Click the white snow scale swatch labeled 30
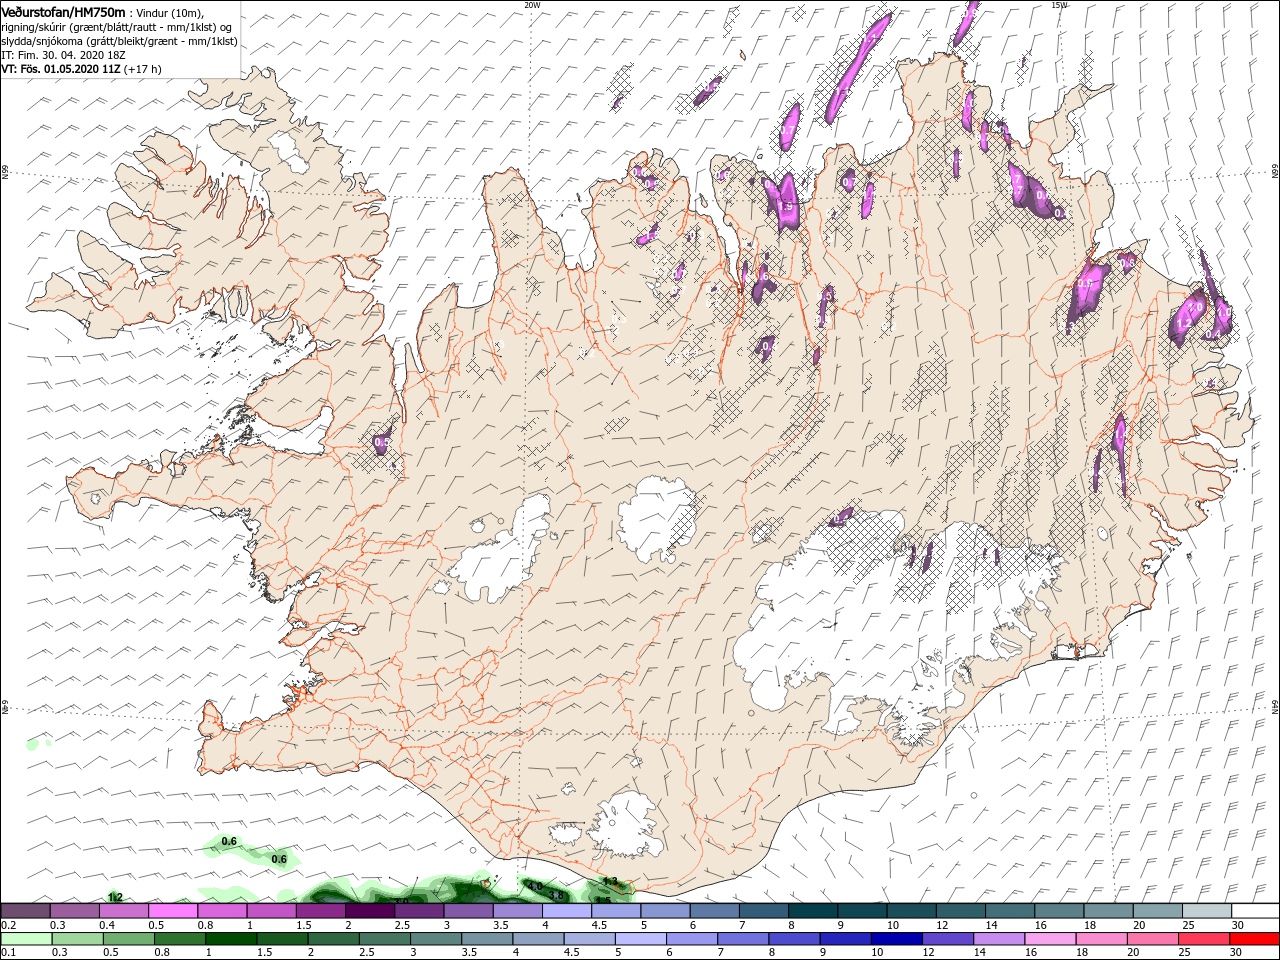Viewport: 1280px width, 960px height. (x=1254, y=911)
